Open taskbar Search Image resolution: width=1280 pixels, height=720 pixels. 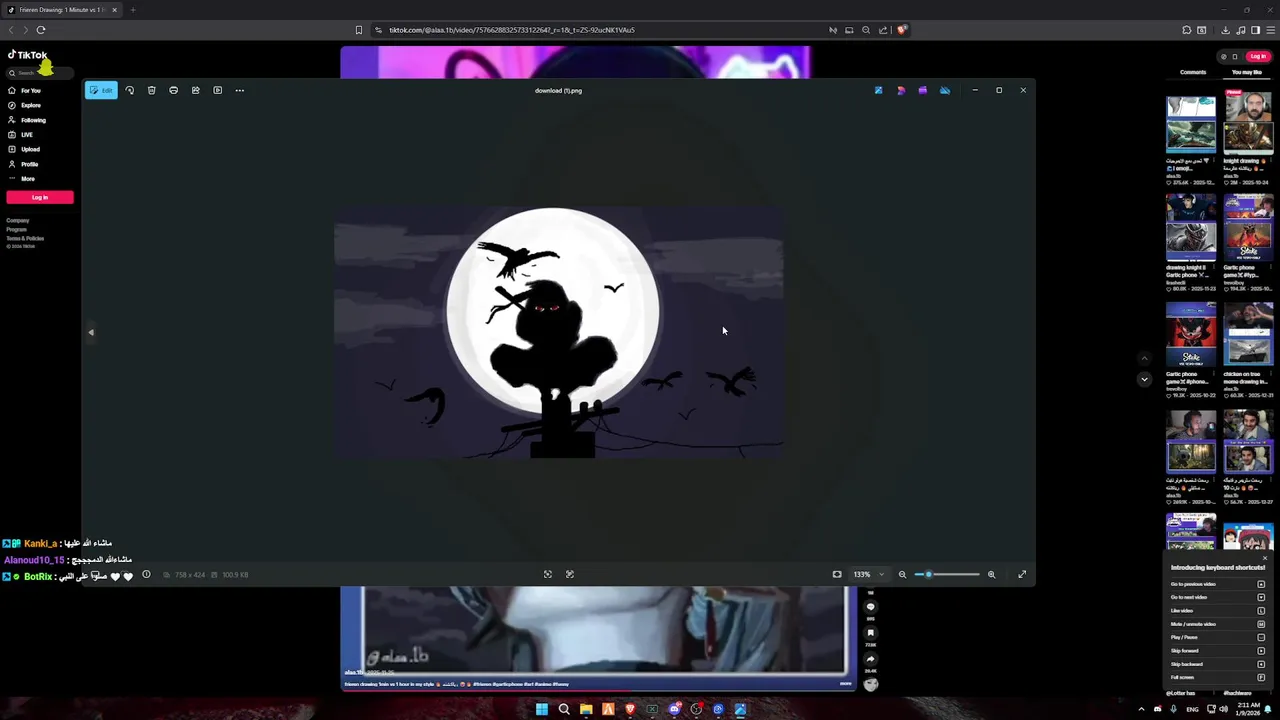[564, 709]
